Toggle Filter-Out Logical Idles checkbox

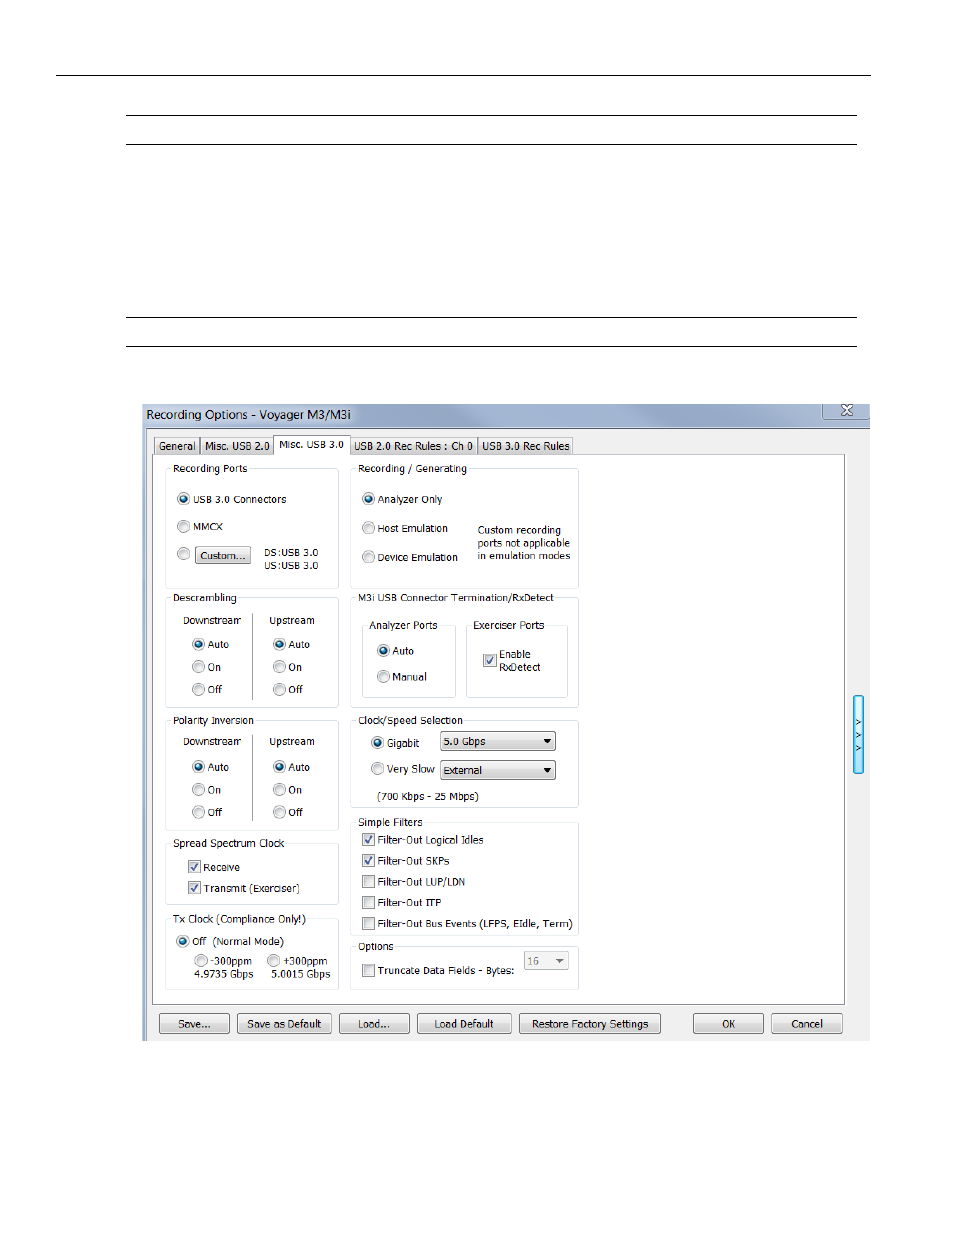368,840
